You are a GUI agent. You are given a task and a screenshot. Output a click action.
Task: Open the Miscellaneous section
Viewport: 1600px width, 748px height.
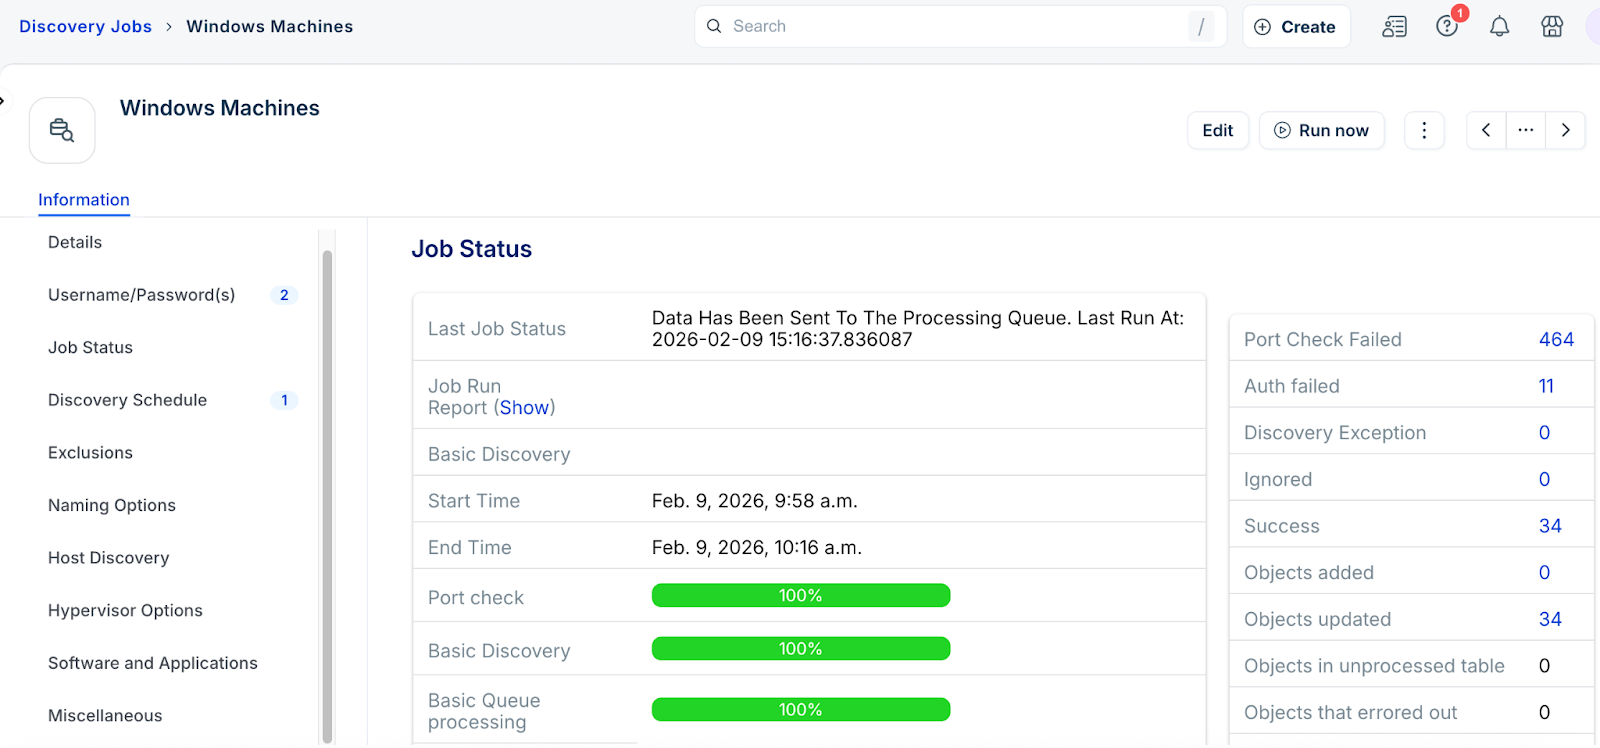point(105,716)
